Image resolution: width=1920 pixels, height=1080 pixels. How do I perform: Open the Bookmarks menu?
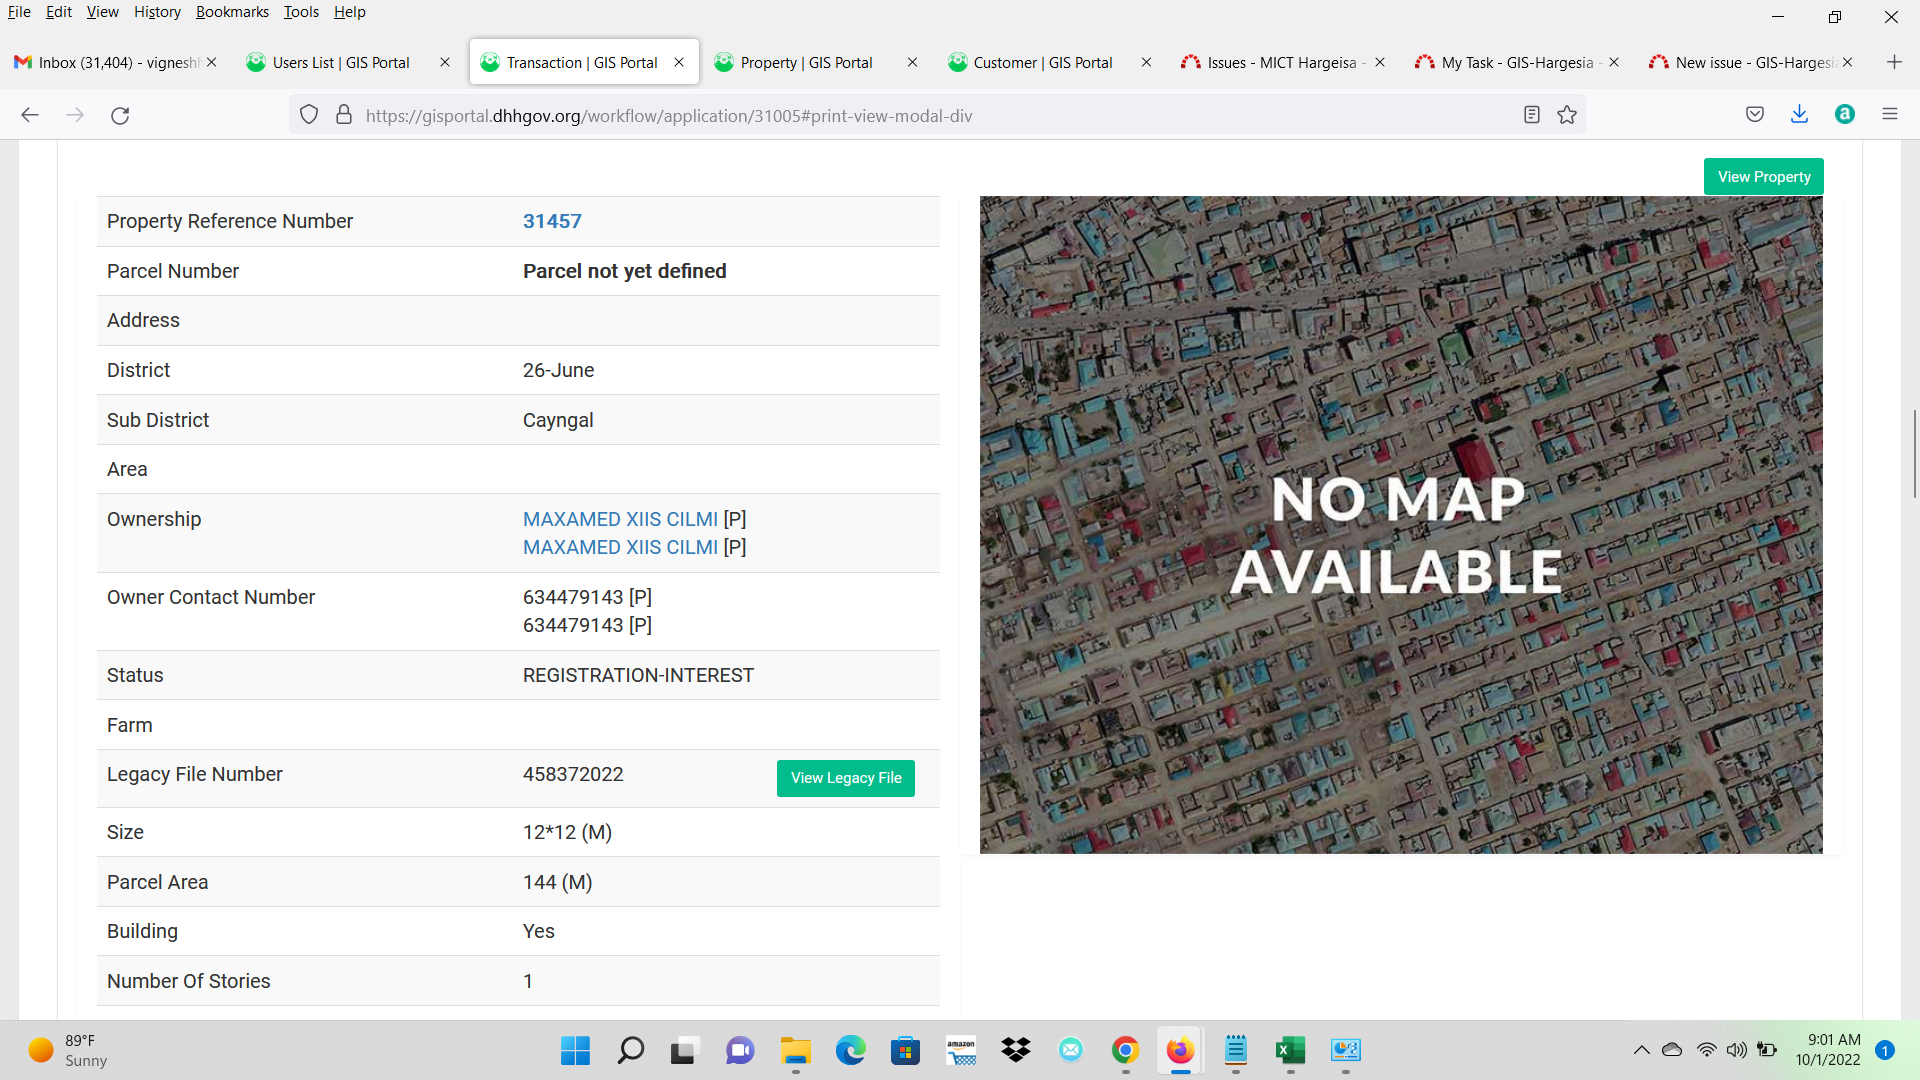232,12
